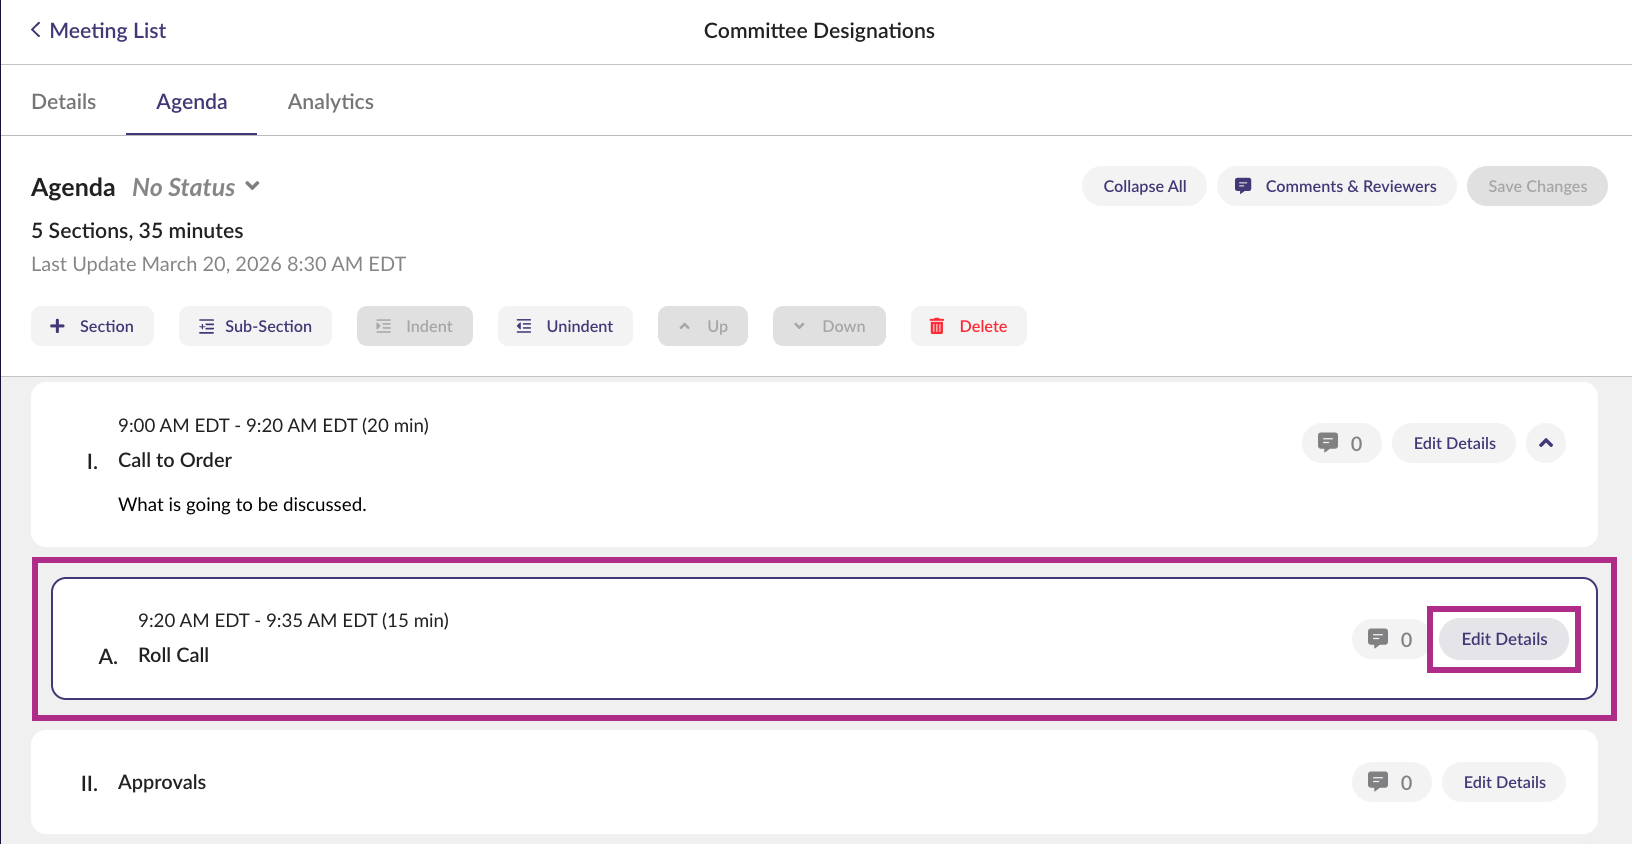Open comments for the Approvals section
The image size is (1632, 844).
[1390, 782]
